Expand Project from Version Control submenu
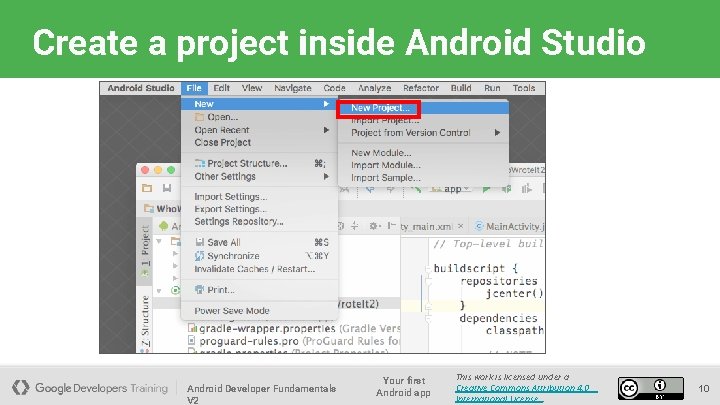 [423, 133]
